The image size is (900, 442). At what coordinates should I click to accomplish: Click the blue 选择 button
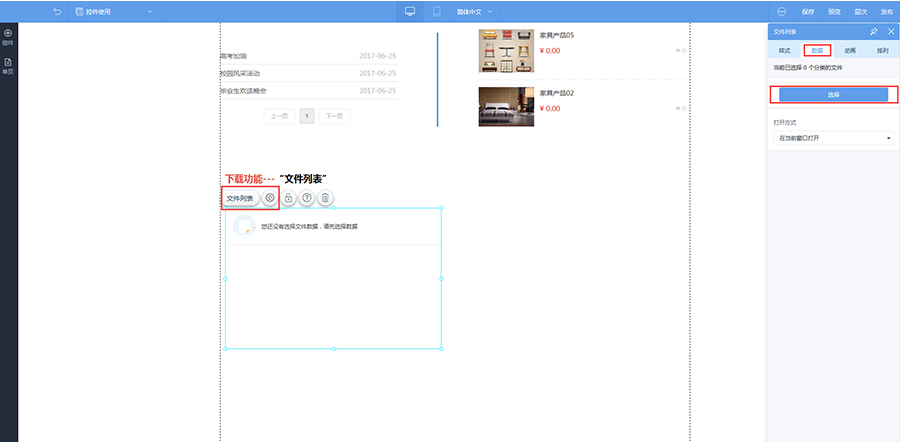tap(833, 95)
